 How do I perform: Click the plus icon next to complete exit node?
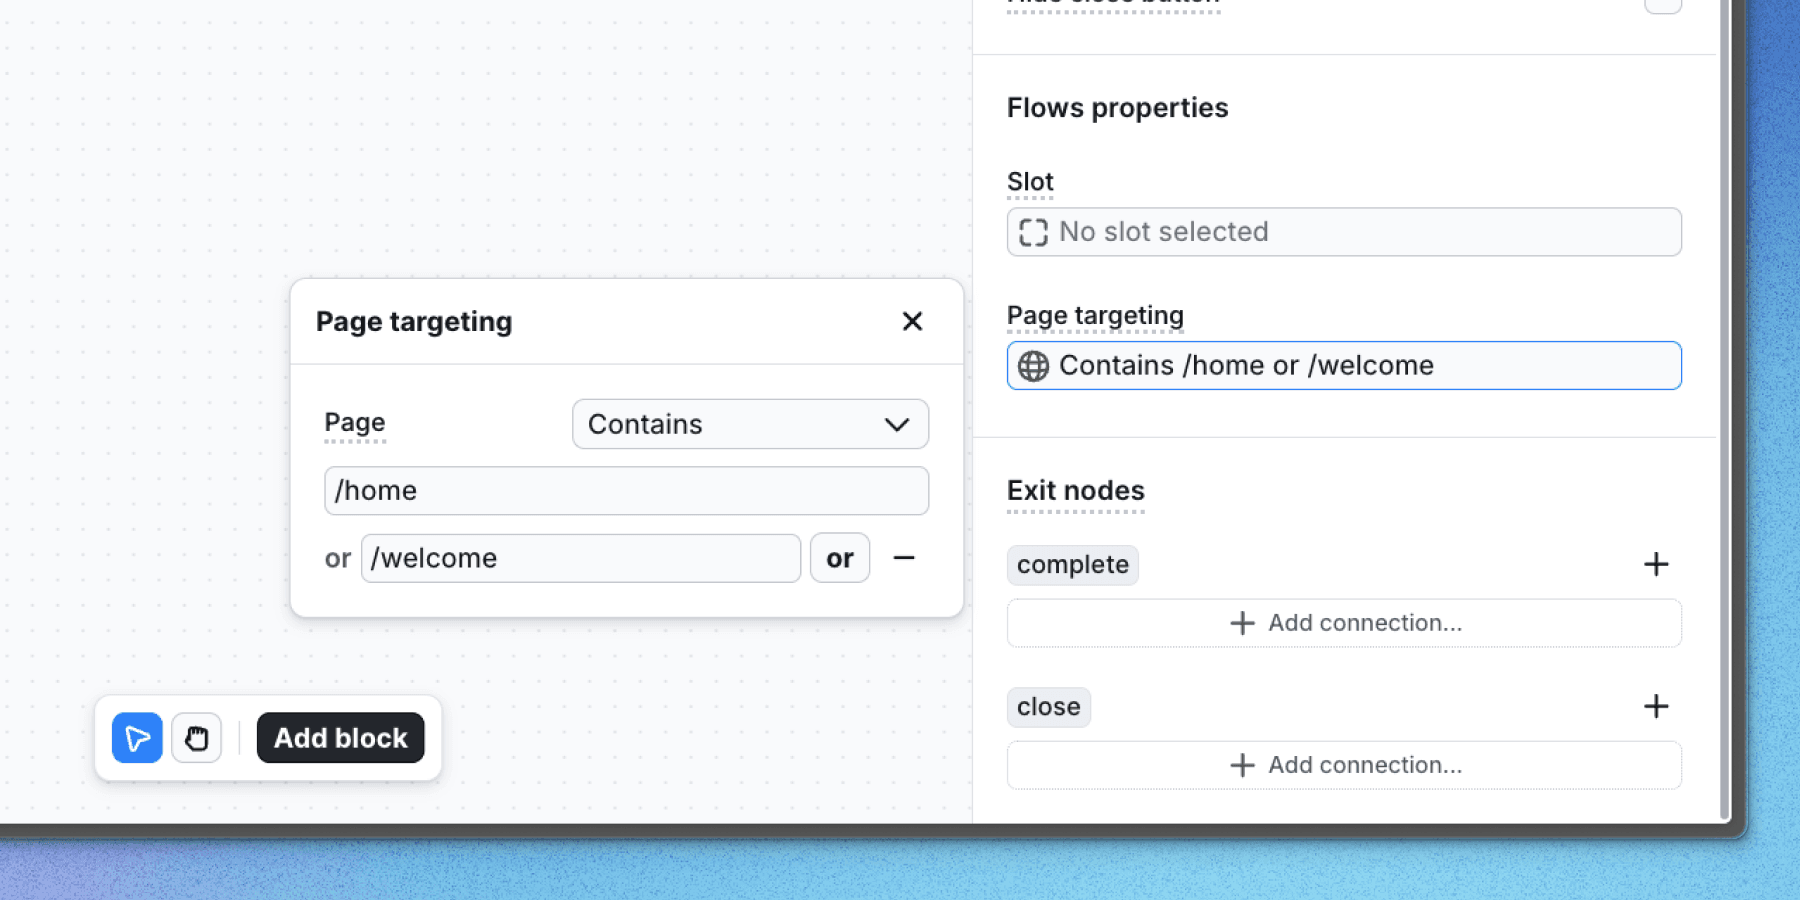click(x=1656, y=564)
